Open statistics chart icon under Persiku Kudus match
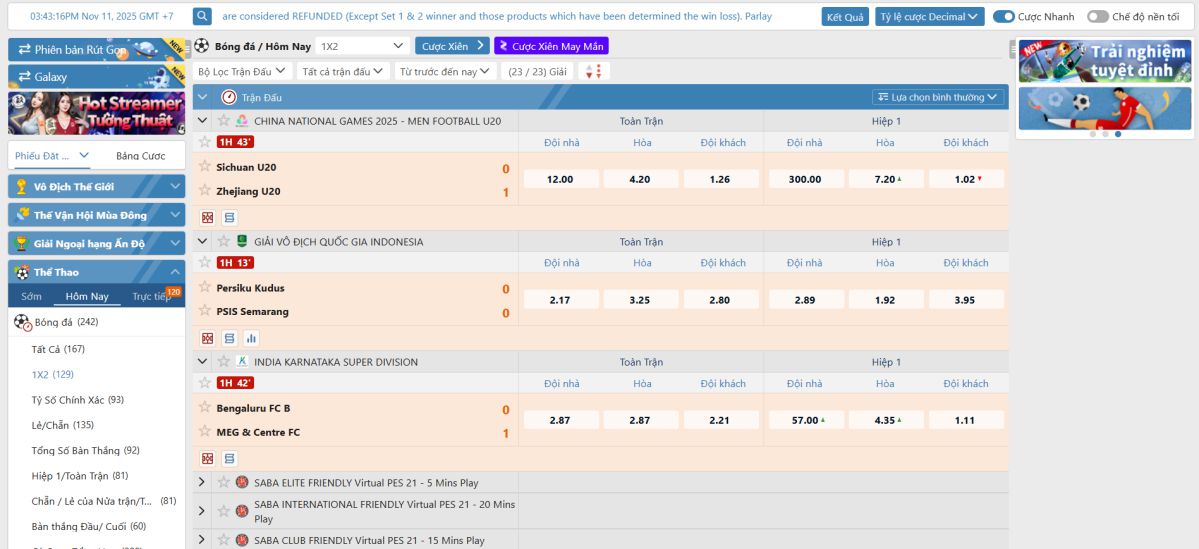 pos(252,338)
